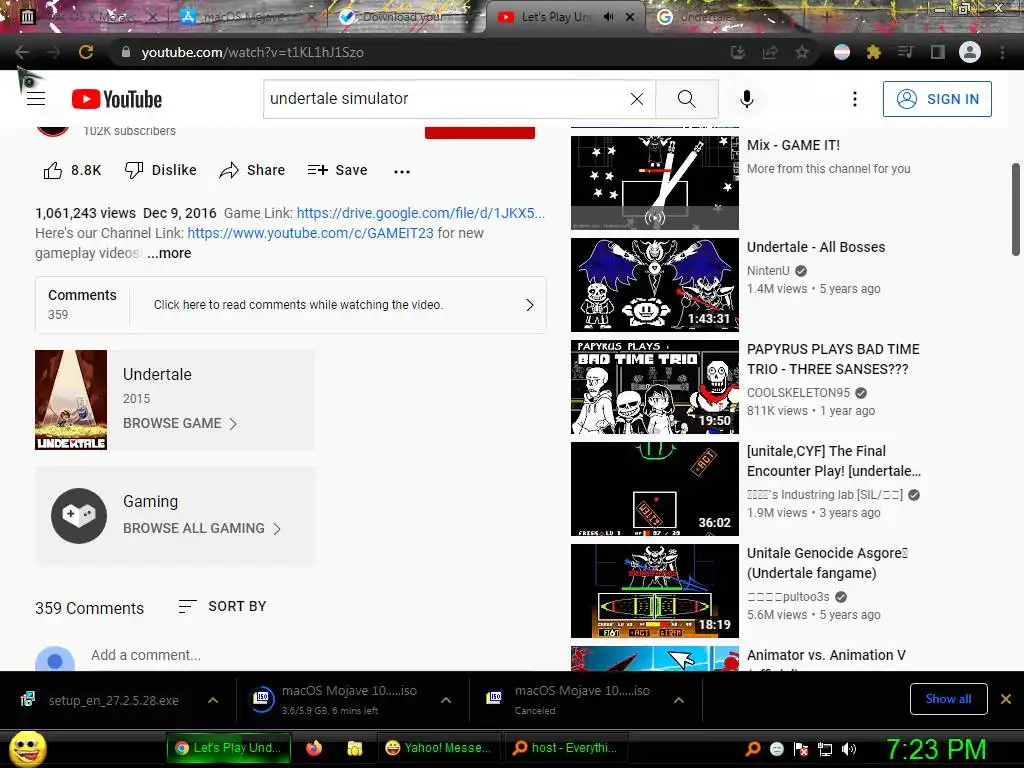Run search with the magnifier button
The height and width of the screenshot is (768, 1024).
[686, 99]
